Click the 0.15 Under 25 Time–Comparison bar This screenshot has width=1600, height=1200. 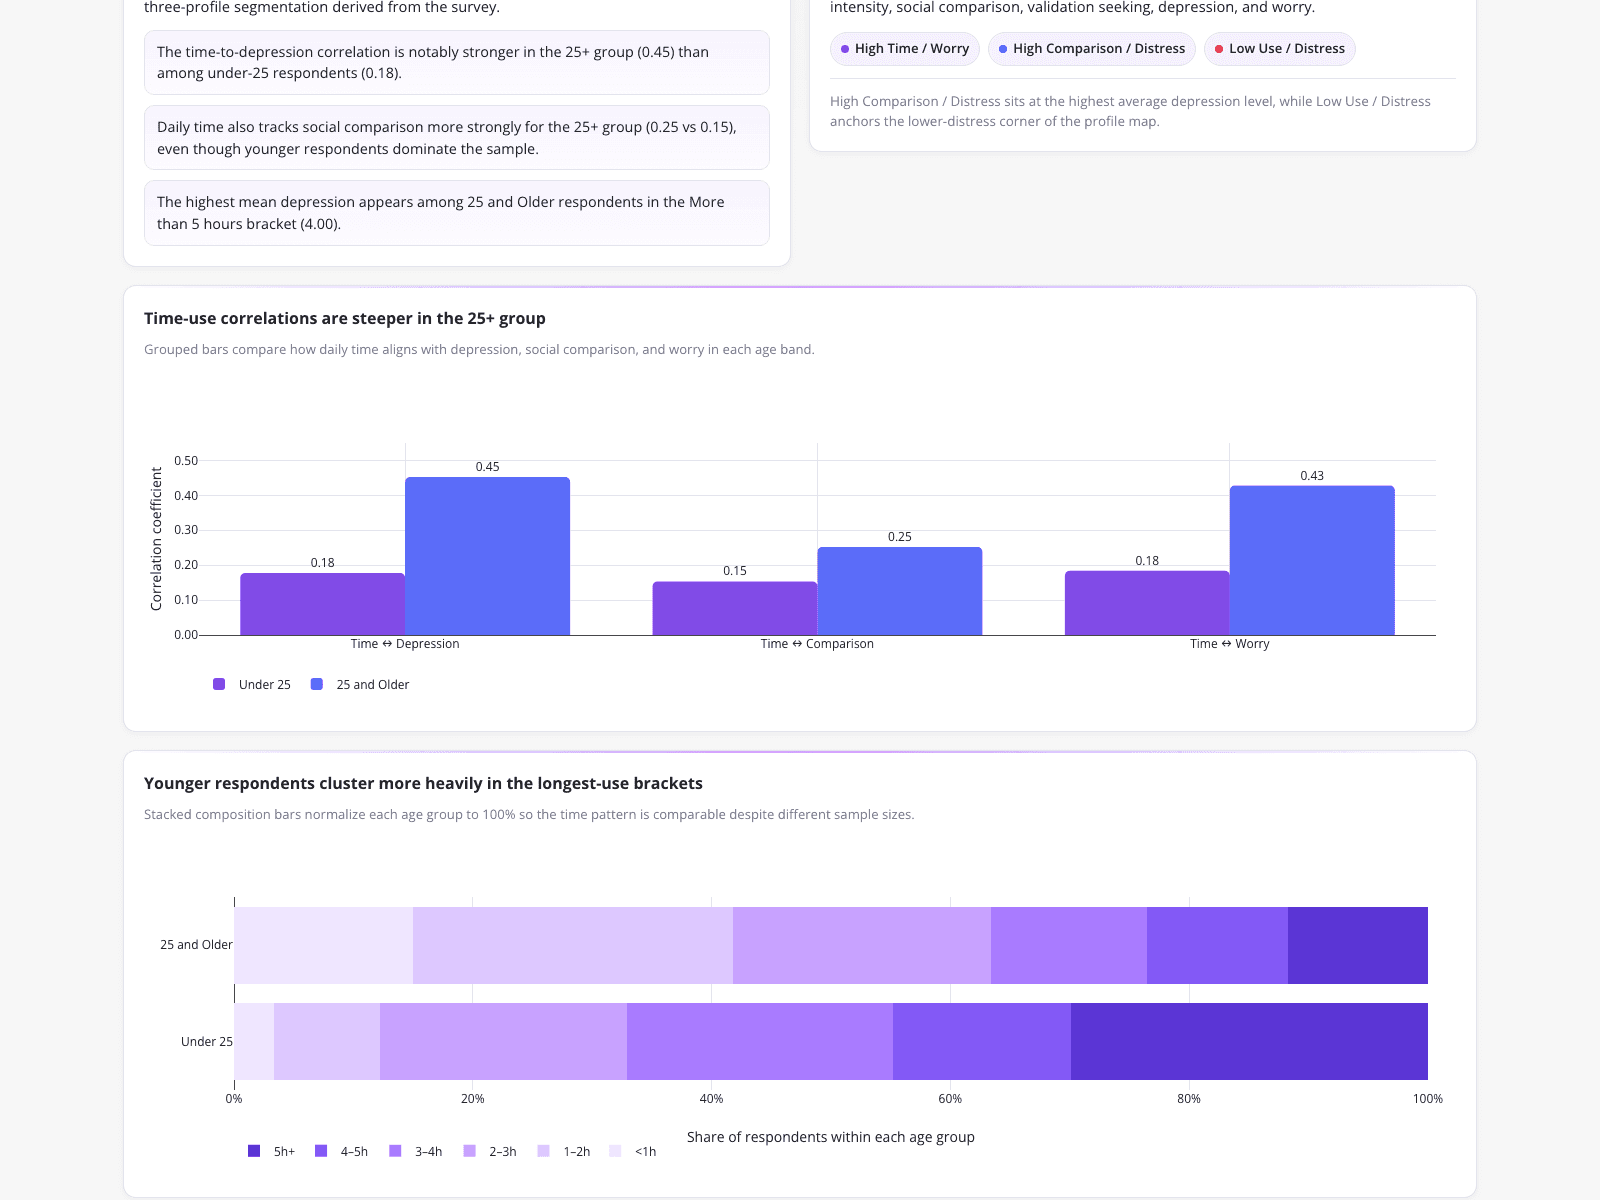(735, 608)
